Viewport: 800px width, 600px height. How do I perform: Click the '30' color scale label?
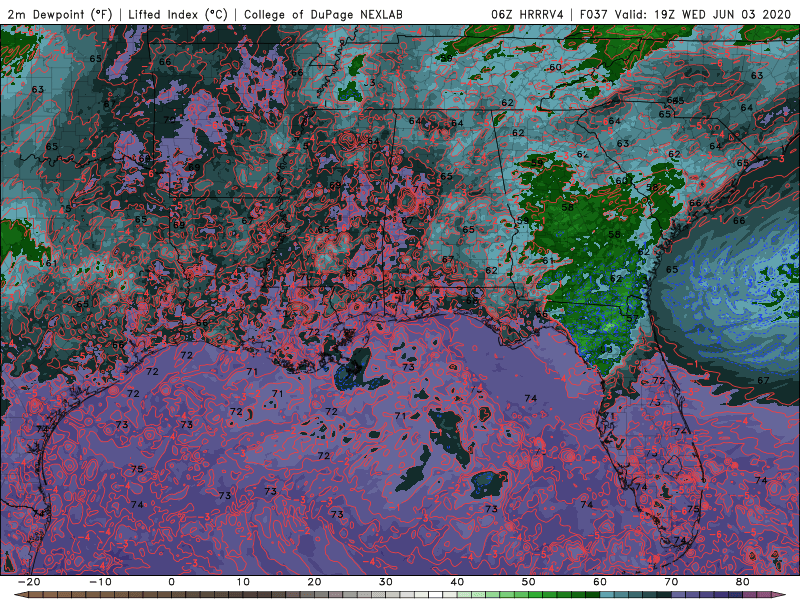coord(386,582)
